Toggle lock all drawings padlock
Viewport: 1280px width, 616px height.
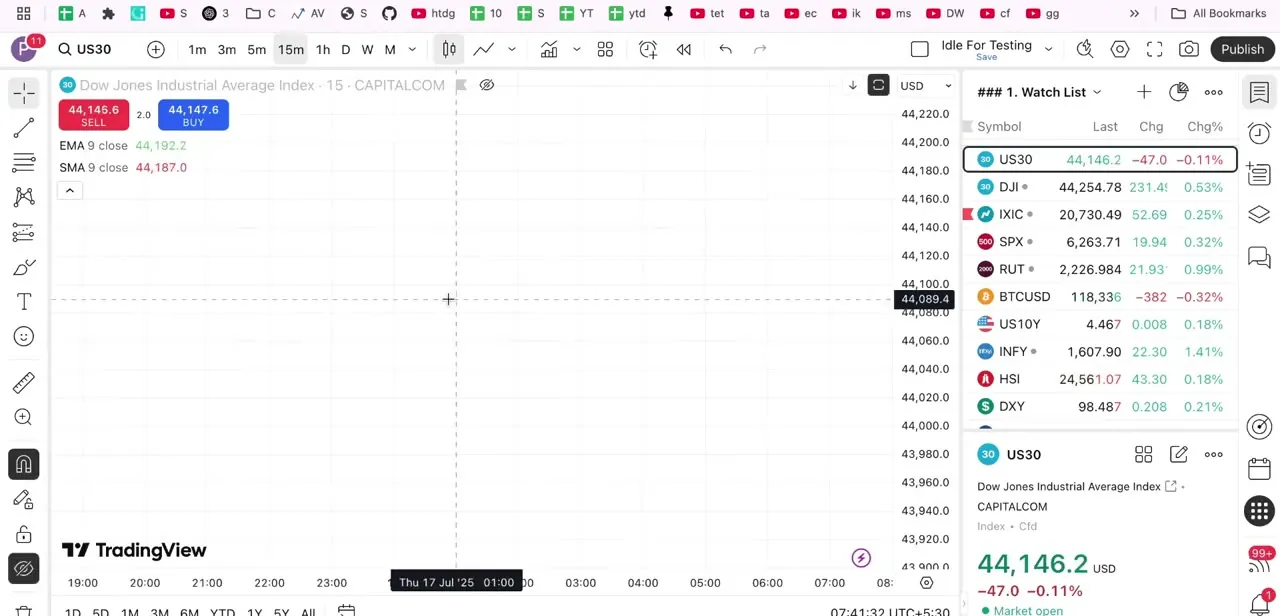point(24,534)
